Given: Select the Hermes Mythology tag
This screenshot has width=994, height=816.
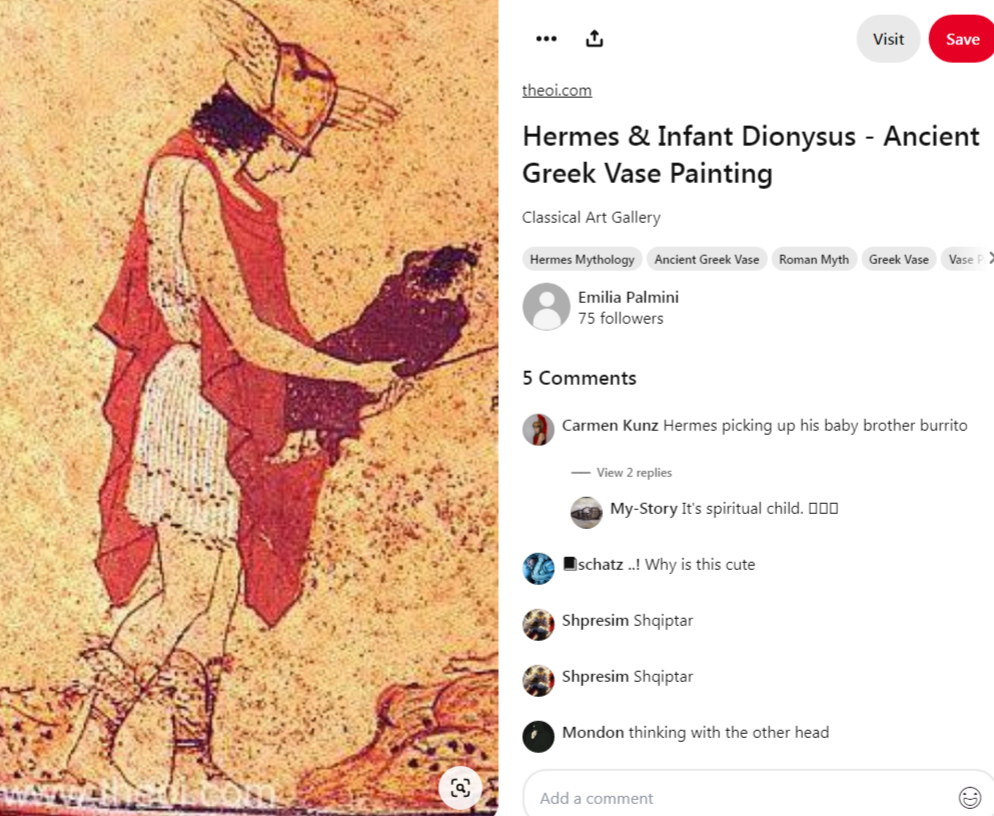Looking at the screenshot, I should 582,259.
